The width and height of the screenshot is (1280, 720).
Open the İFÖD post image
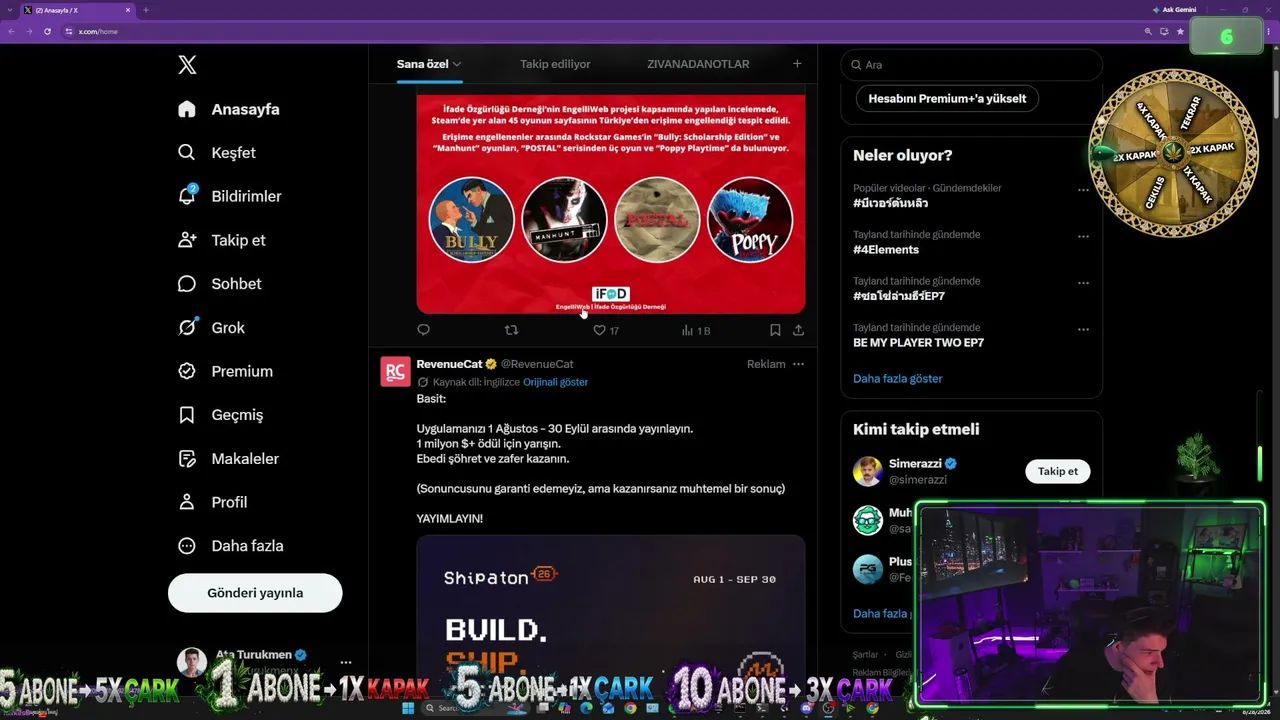pyautogui.click(x=611, y=204)
